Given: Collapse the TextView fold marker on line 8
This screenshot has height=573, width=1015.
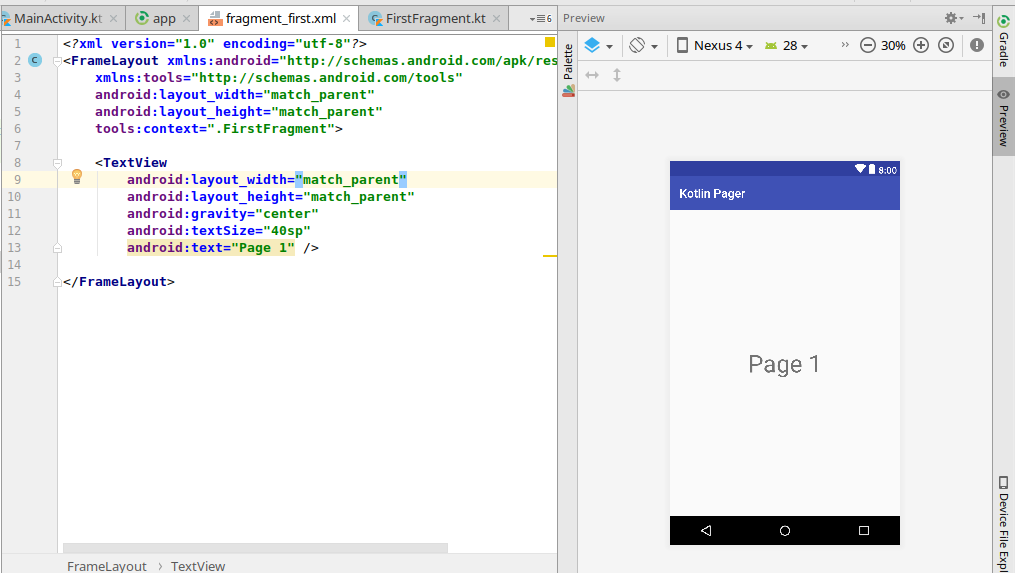Looking at the screenshot, I should tap(57, 163).
